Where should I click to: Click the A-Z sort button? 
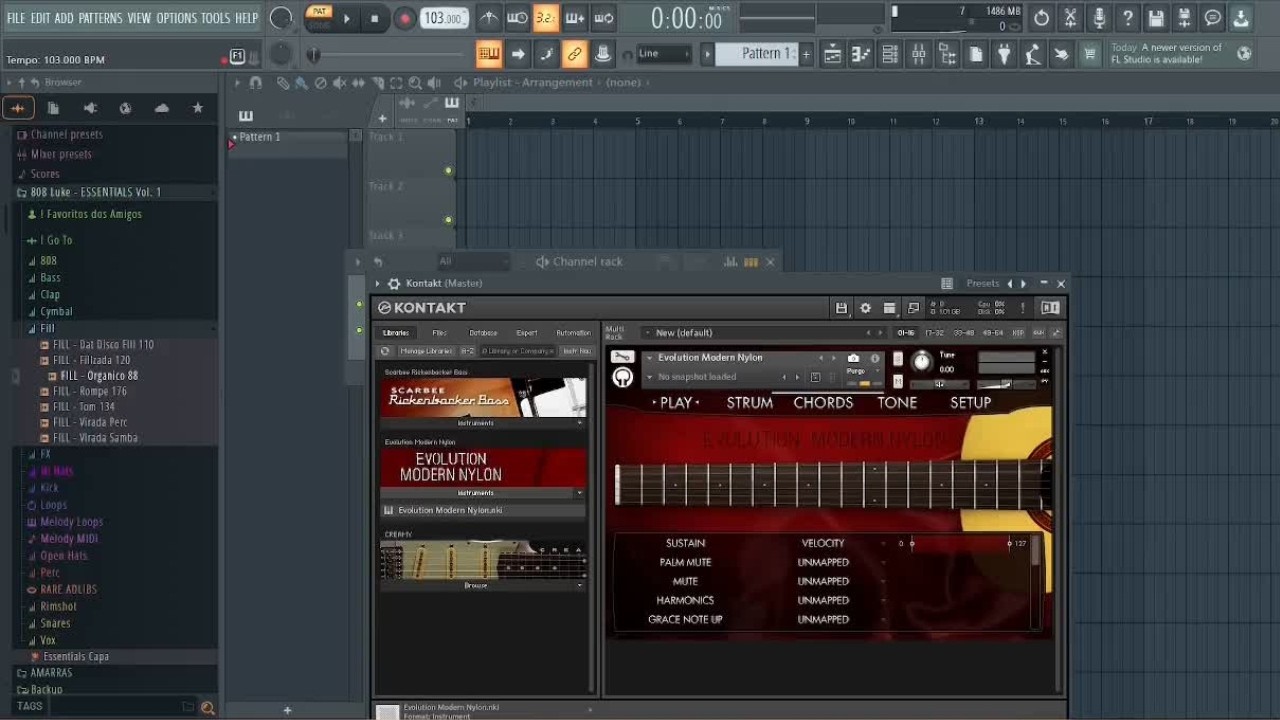click(467, 351)
